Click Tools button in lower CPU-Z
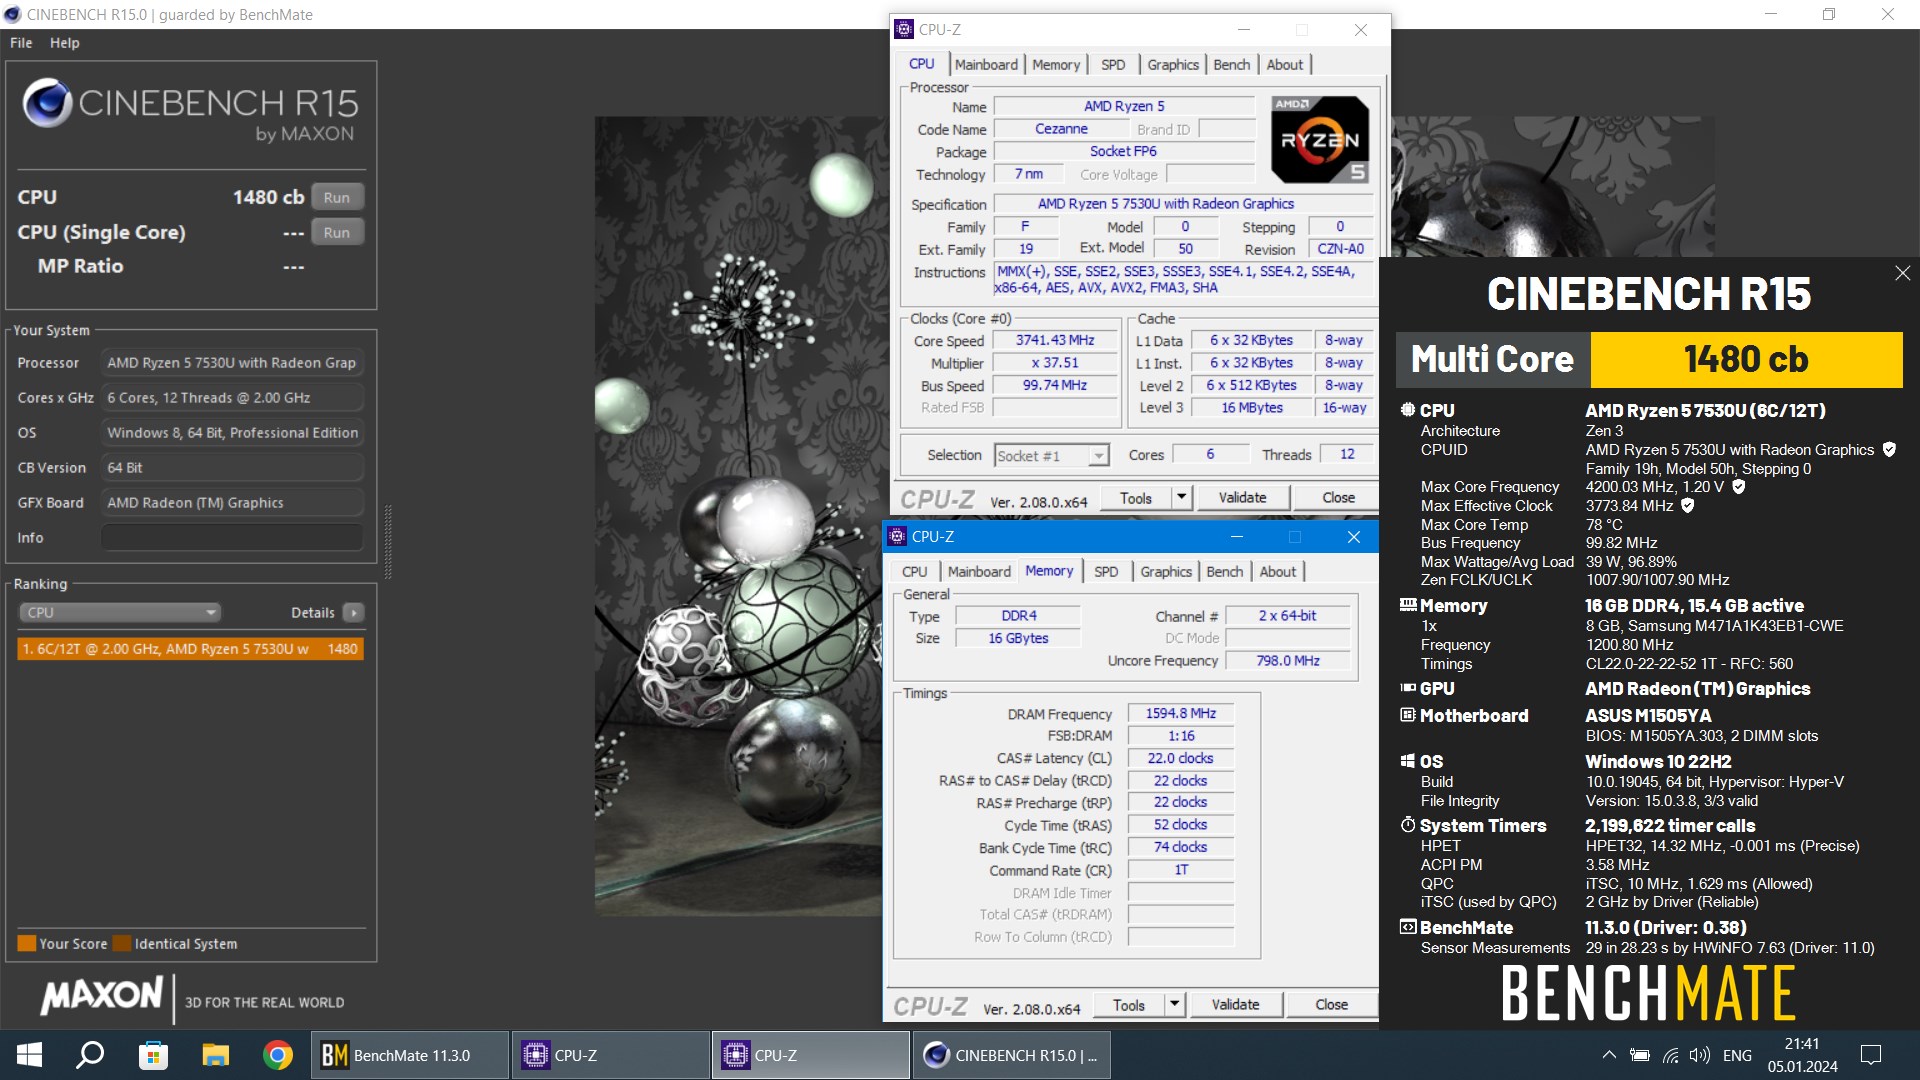Viewport: 1920px width, 1080px height. (x=1129, y=1005)
